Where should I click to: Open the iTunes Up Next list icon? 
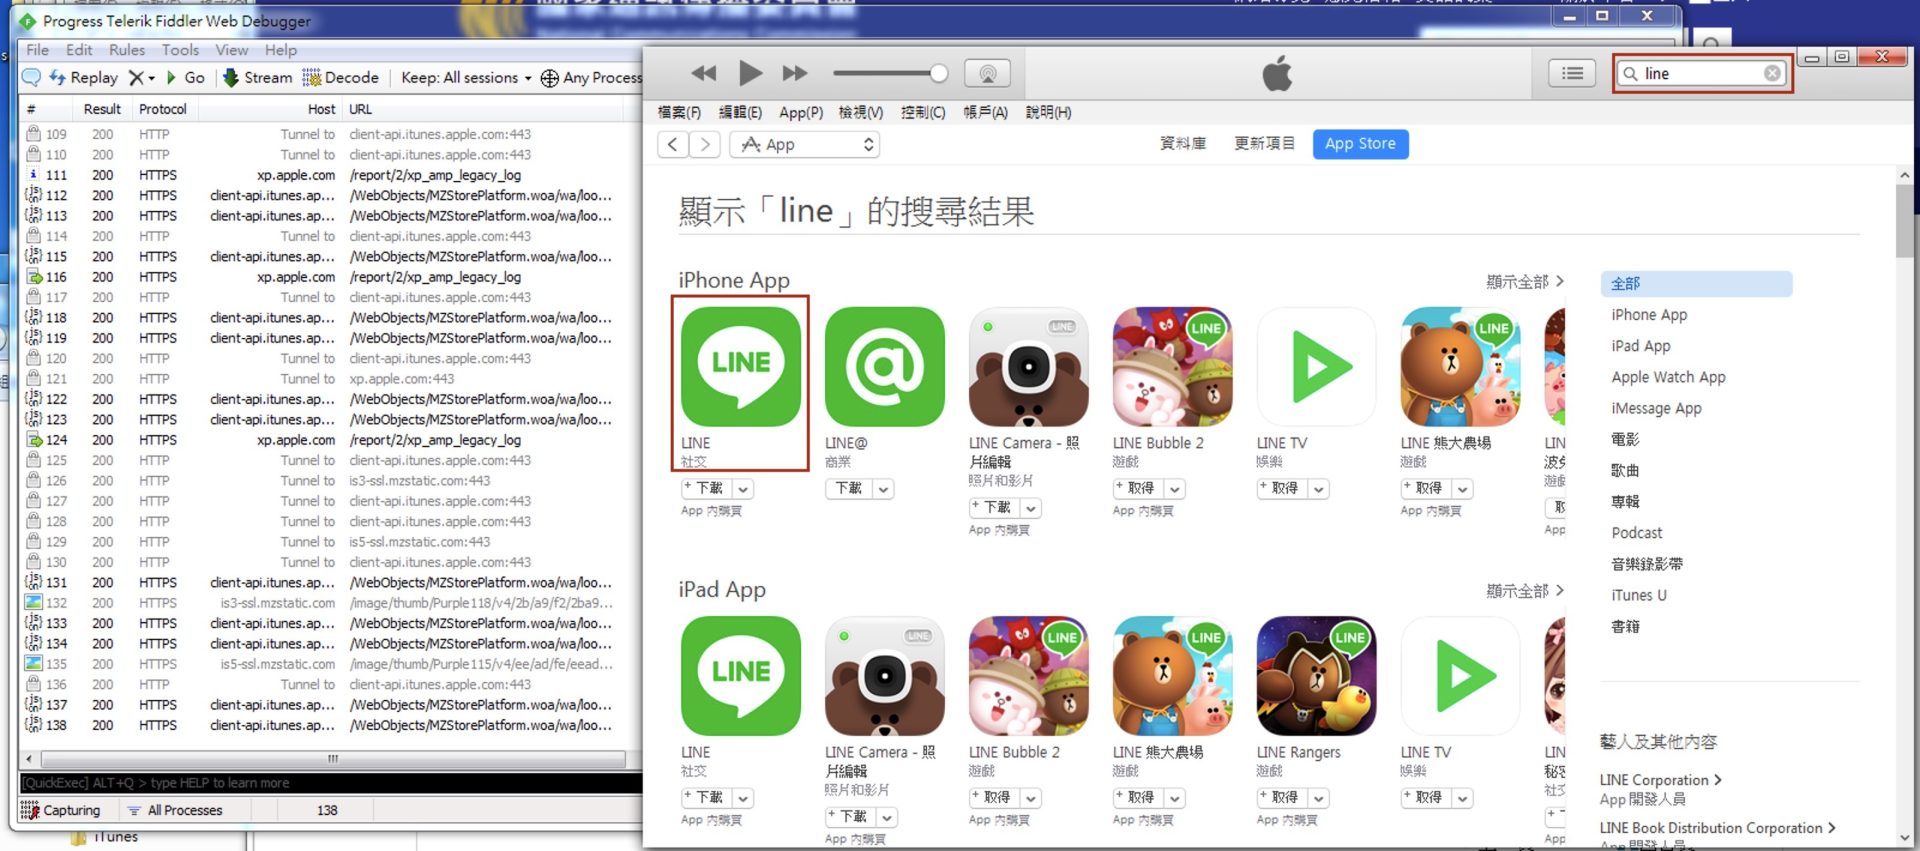[1572, 73]
